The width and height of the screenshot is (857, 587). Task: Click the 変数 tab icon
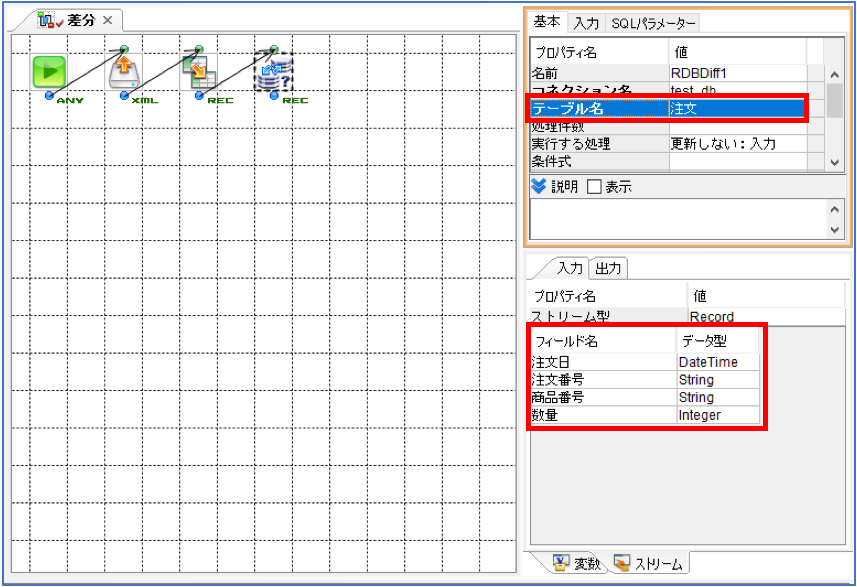tap(561, 563)
